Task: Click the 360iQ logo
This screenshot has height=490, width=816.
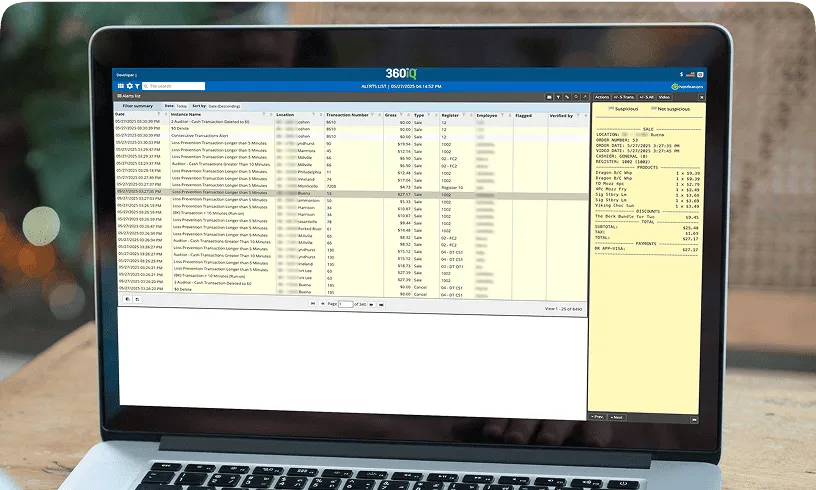Action: click(x=401, y=74)
